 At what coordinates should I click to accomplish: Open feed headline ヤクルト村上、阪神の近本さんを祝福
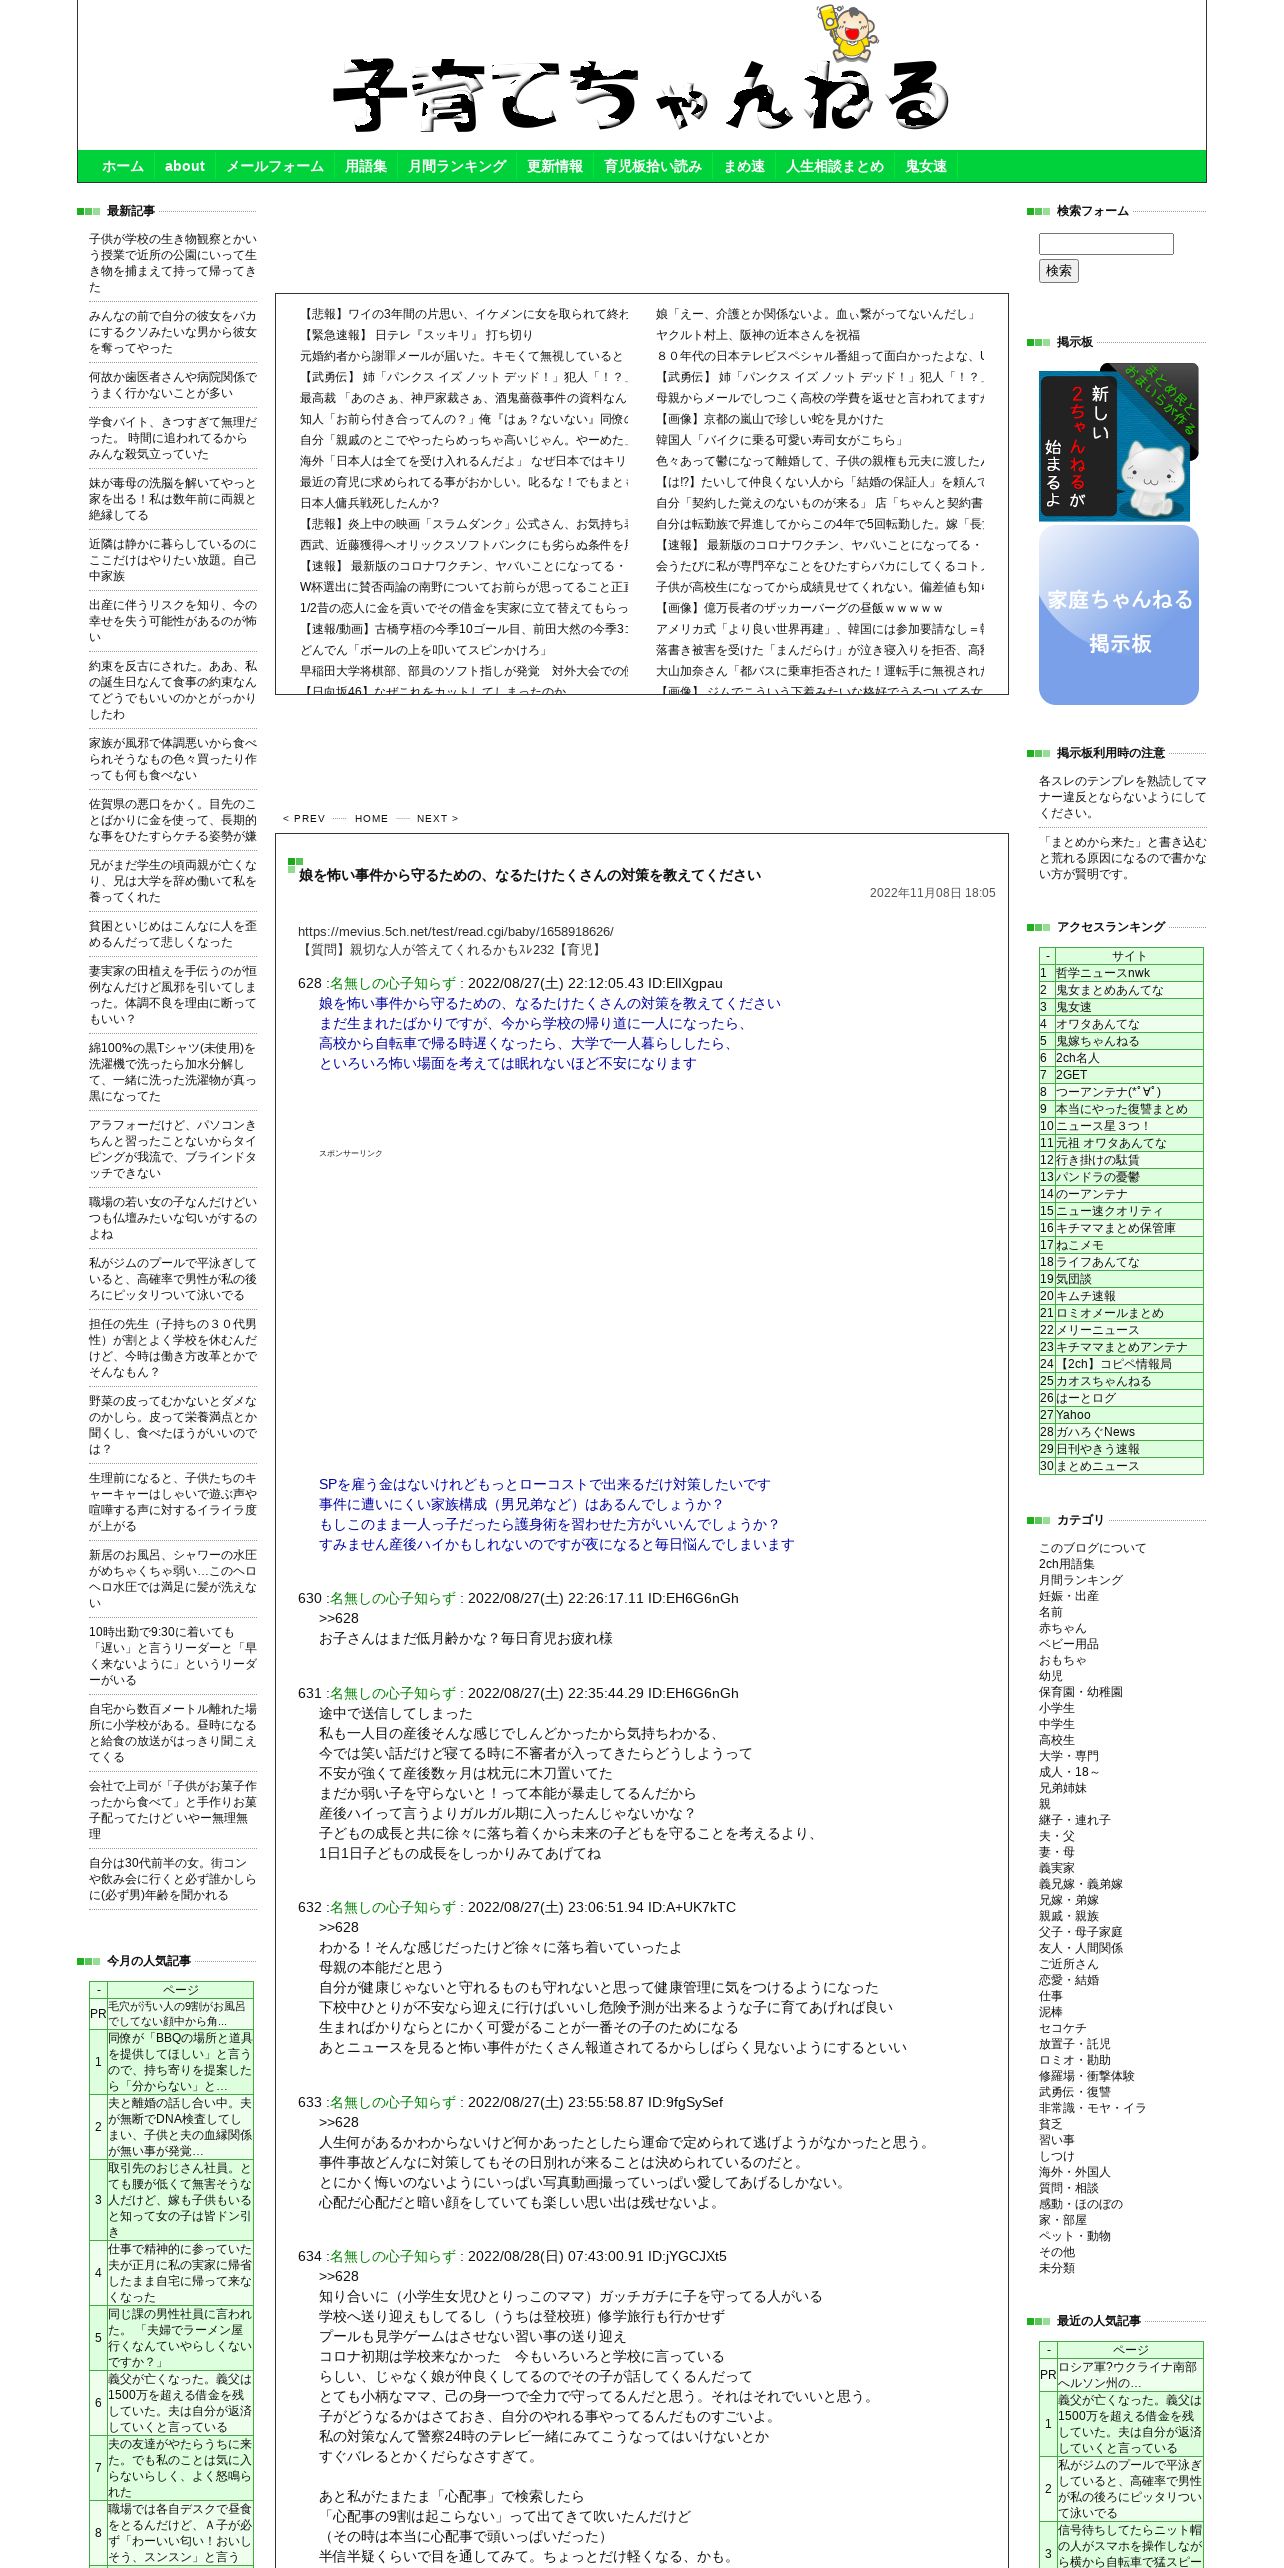[758, 335]
